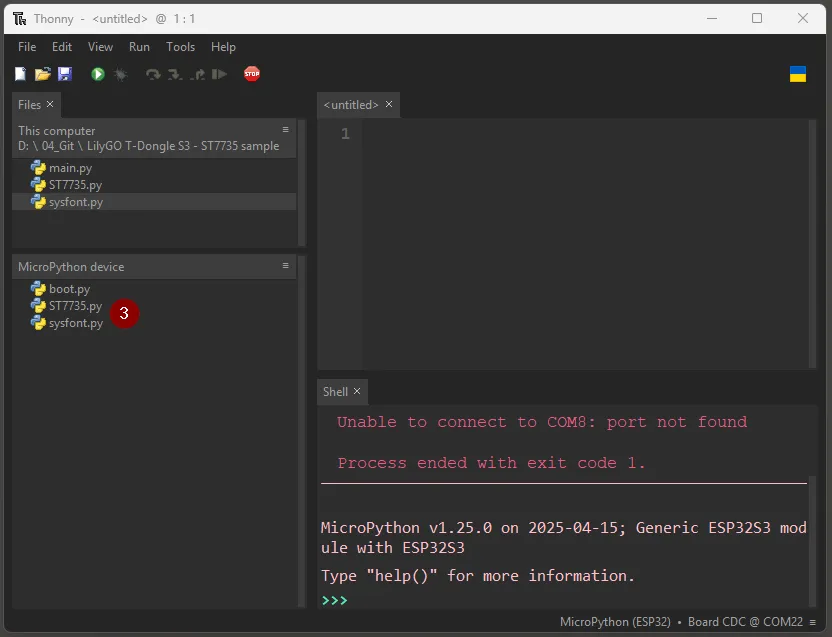This screenshot has width=832, height=637.
Task: Close the untitled editor tab
Action: coord(389,104)
